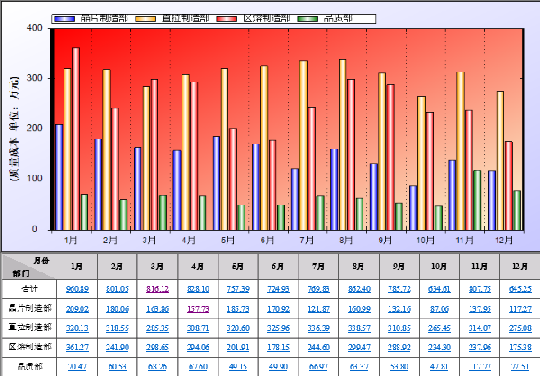Image resolution: width=540 pixels, height=376 pixels.
Task: Click 晶片制造部 value 163.86 for 3月
Action: pos(157,309)
